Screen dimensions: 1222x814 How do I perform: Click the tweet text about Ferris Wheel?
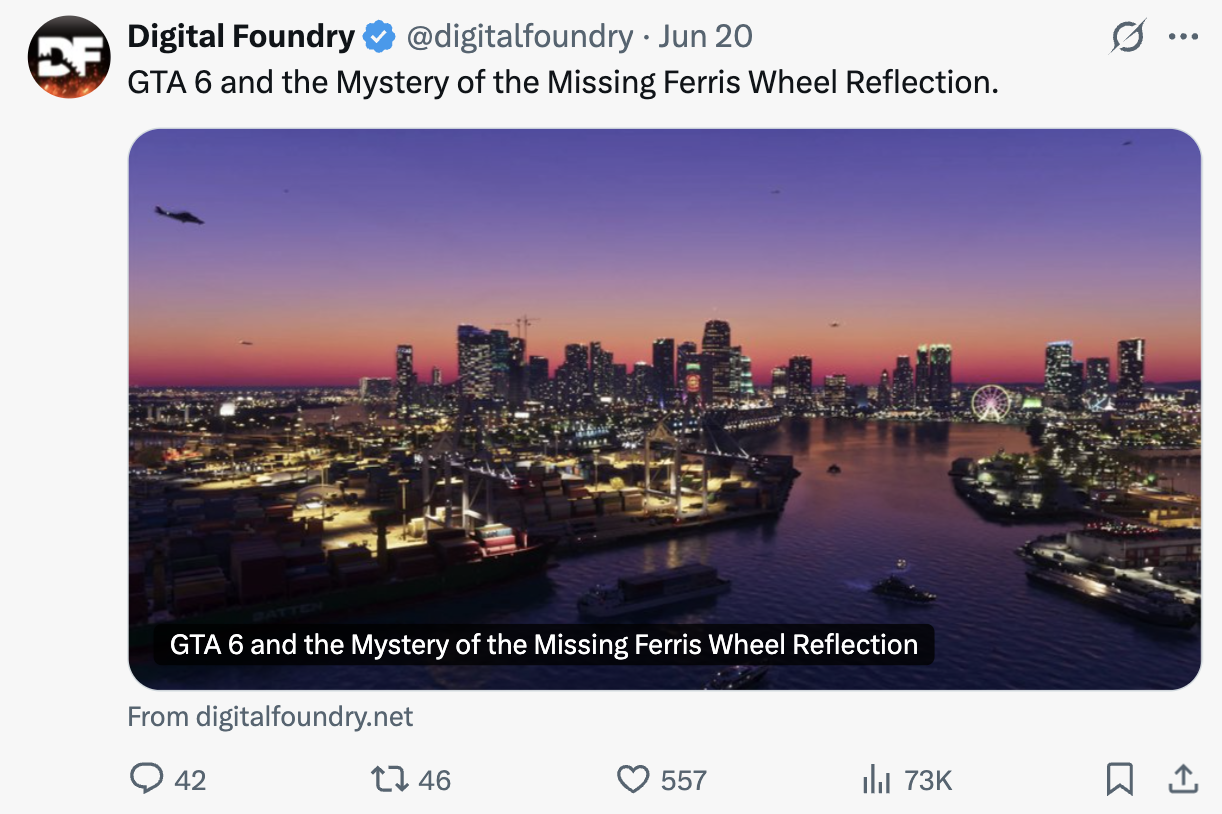(x=563, y=82)
